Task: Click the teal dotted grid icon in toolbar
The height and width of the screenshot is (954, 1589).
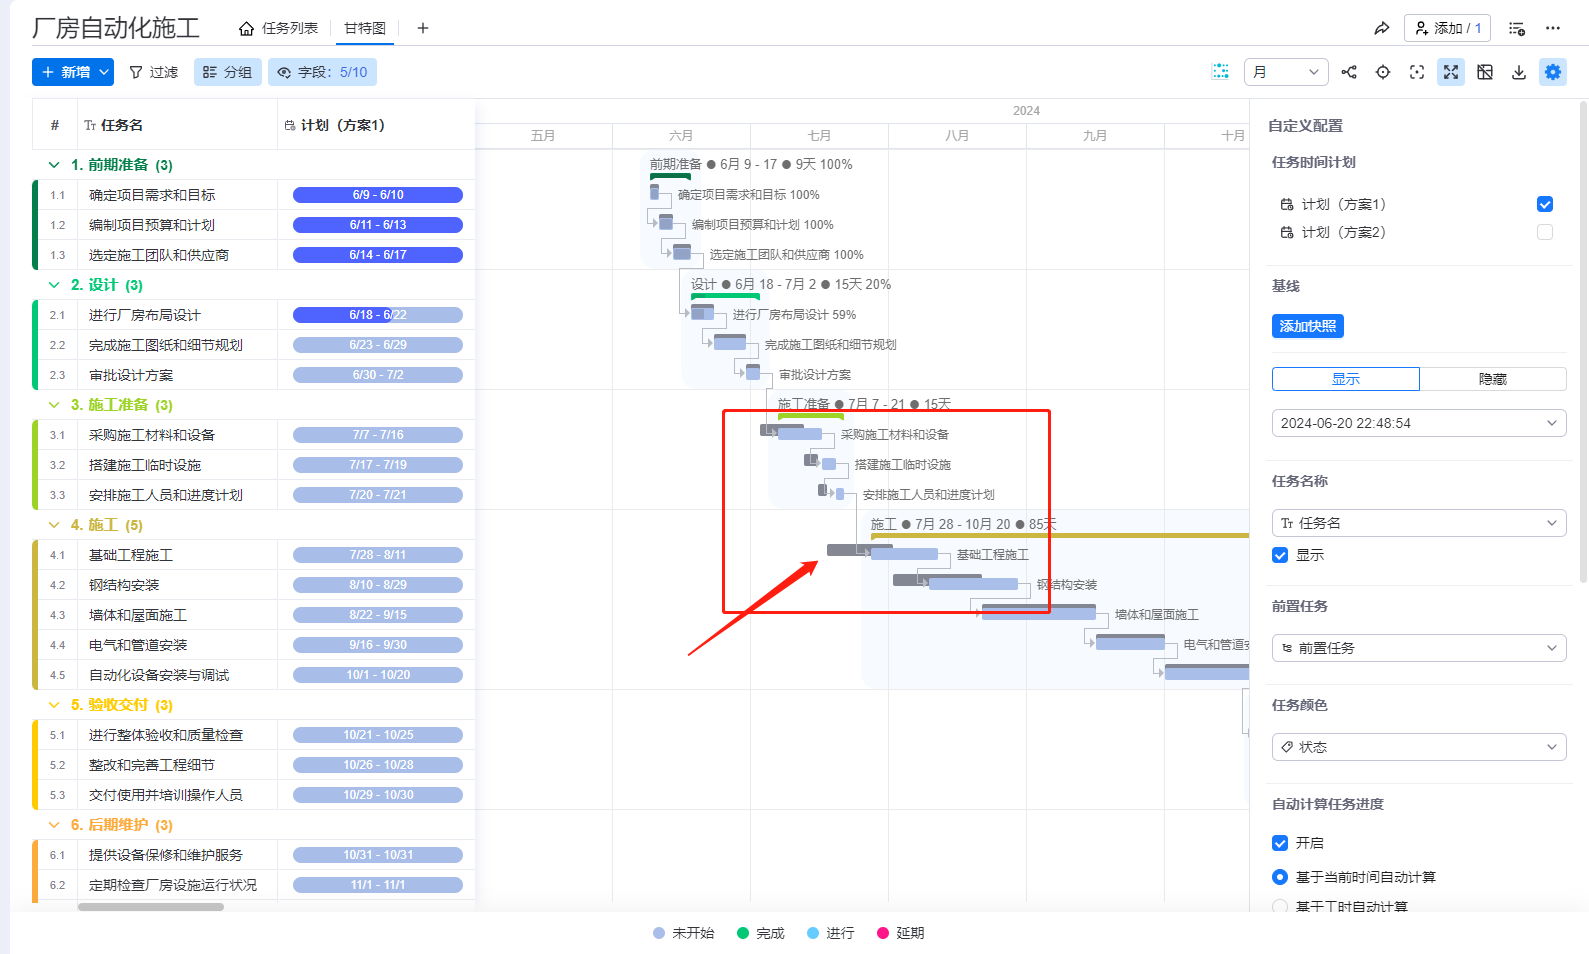Action: point(1220,72)
